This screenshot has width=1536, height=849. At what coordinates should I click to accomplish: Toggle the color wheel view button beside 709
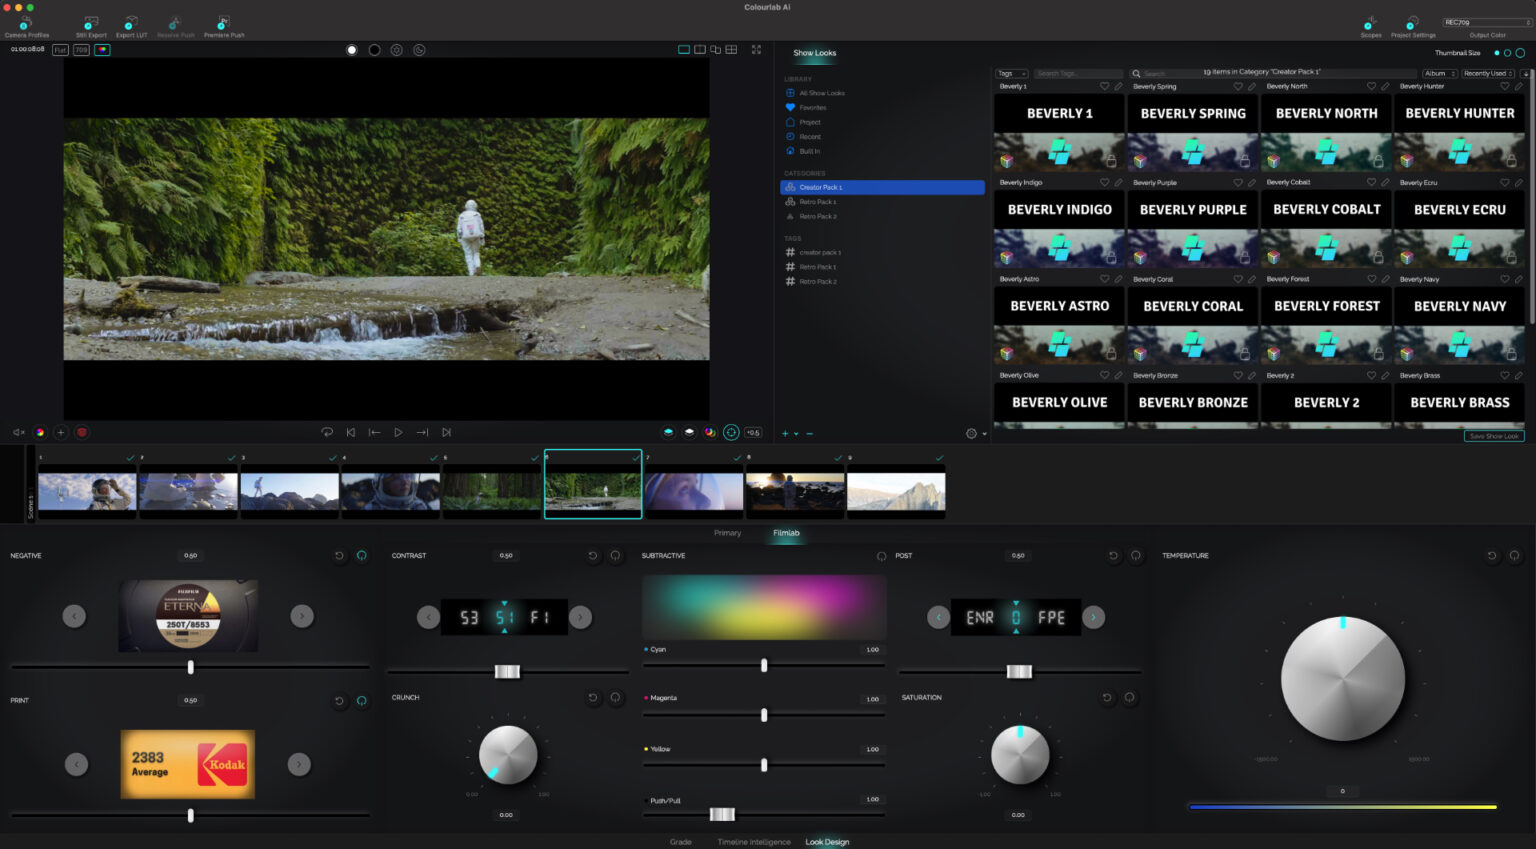click(102, 49)
